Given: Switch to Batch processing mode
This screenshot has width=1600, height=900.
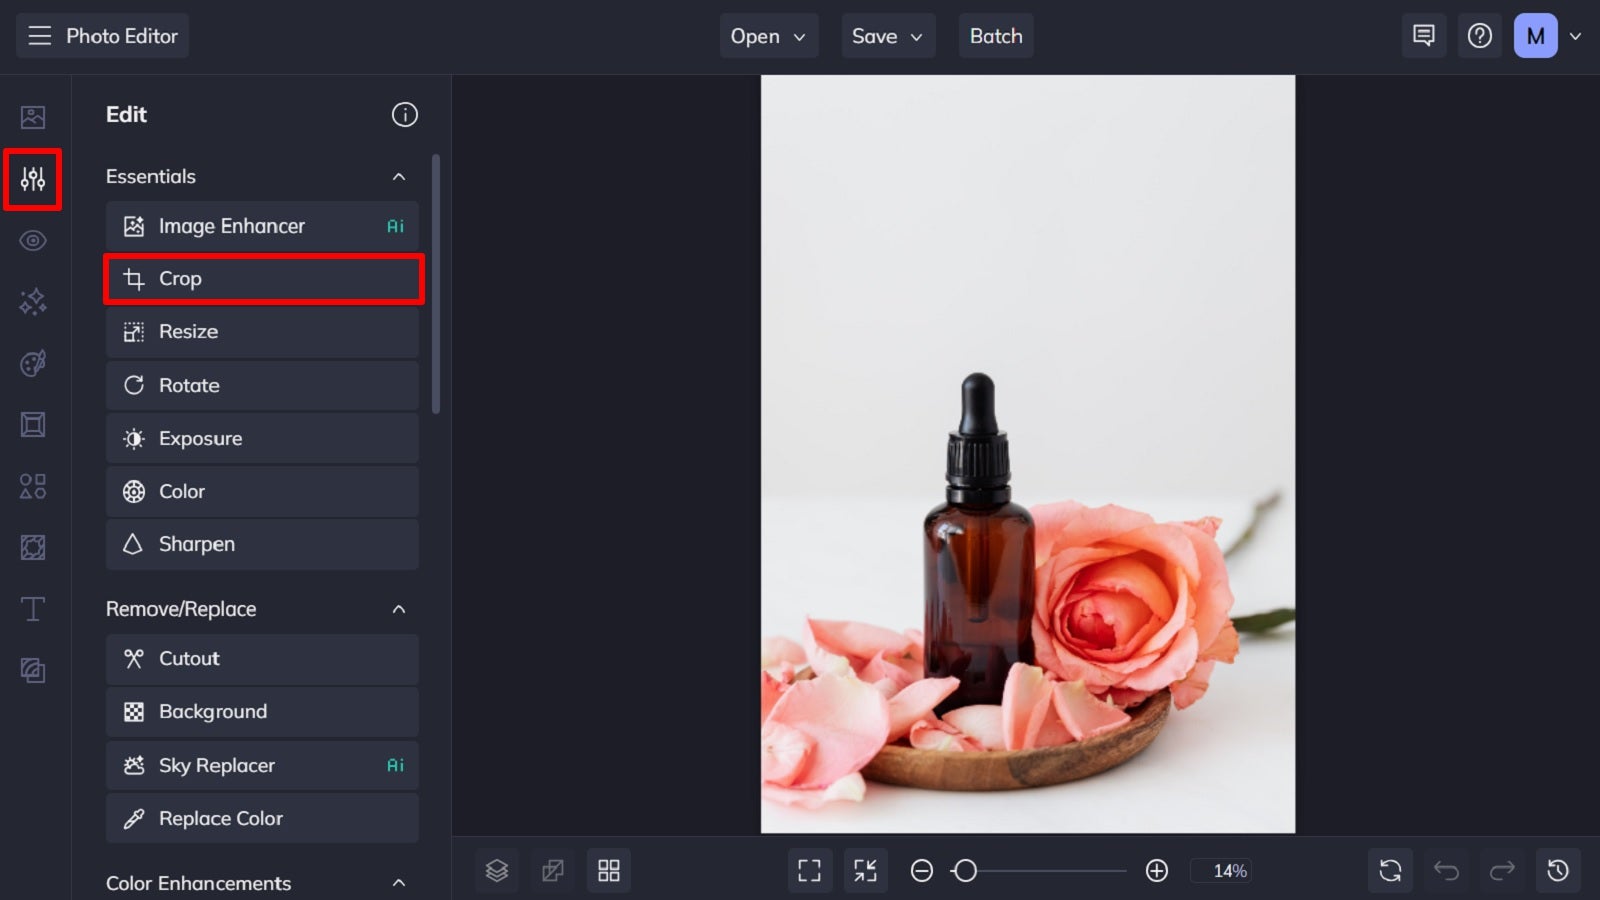Looking at the screenshot, I should pos(996,36).
